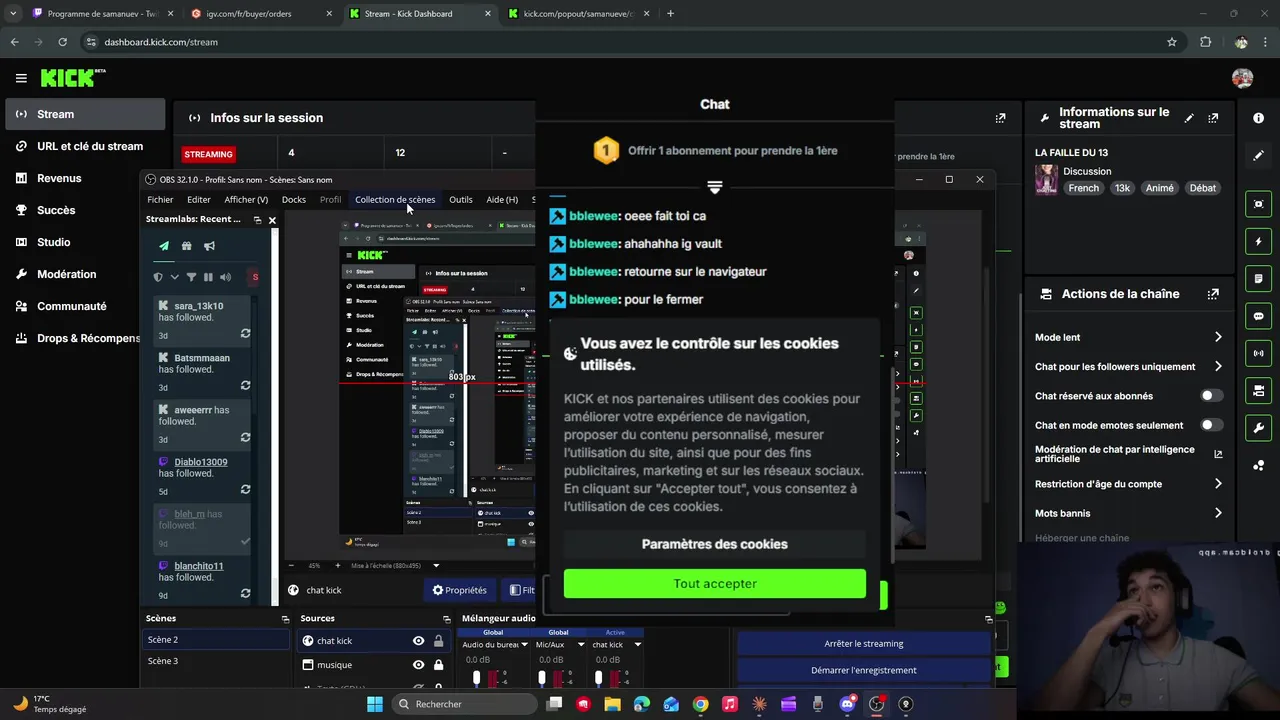Screen dimensions: 1280x720
Task: Click the chat bubble icon in right rail
Action: tap(1258, 316)
